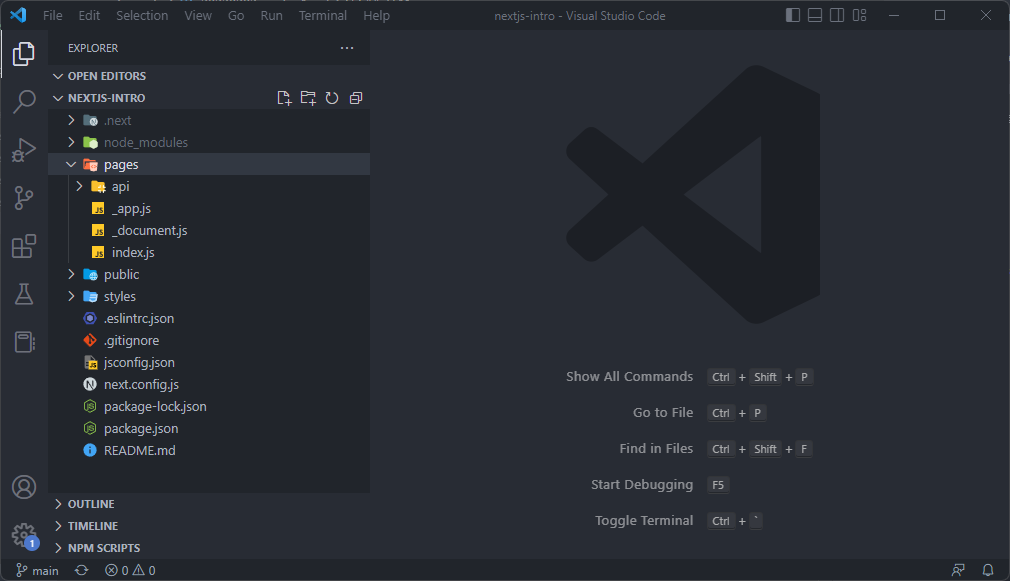Open the Testing flask view
1010x581 pixels.
[24, 294]
